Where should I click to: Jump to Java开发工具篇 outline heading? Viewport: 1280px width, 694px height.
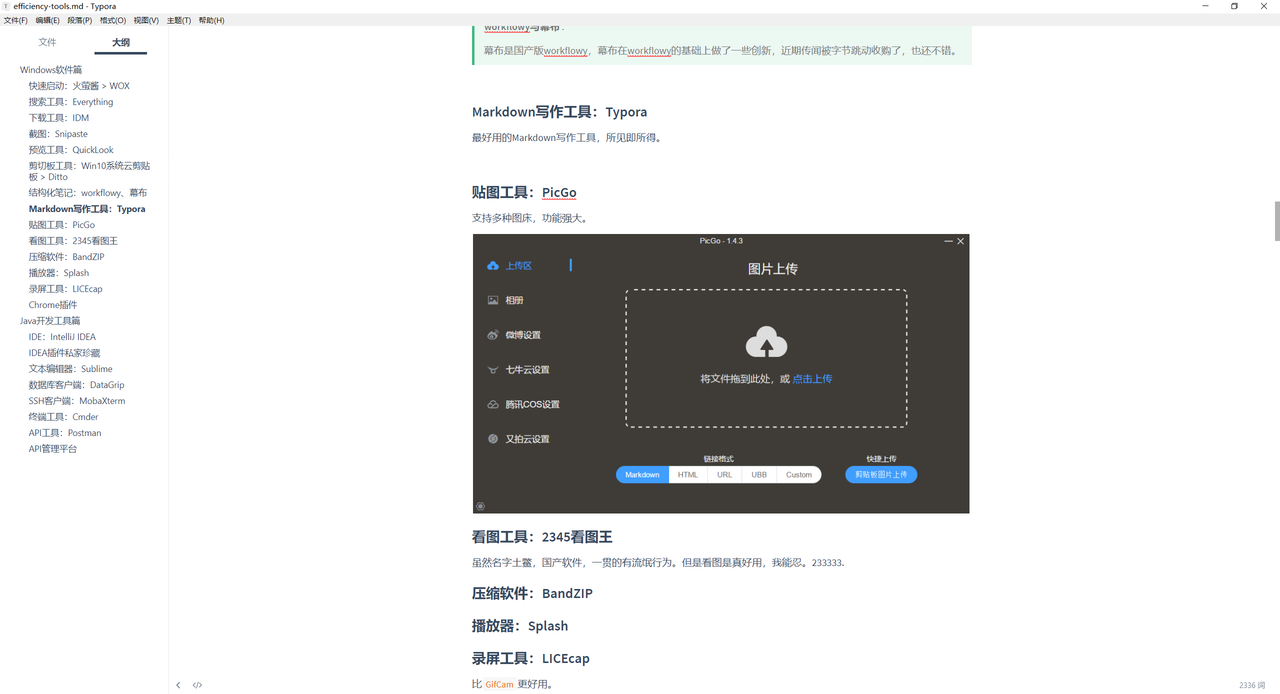pyautogui.click(x=50, y=321)
